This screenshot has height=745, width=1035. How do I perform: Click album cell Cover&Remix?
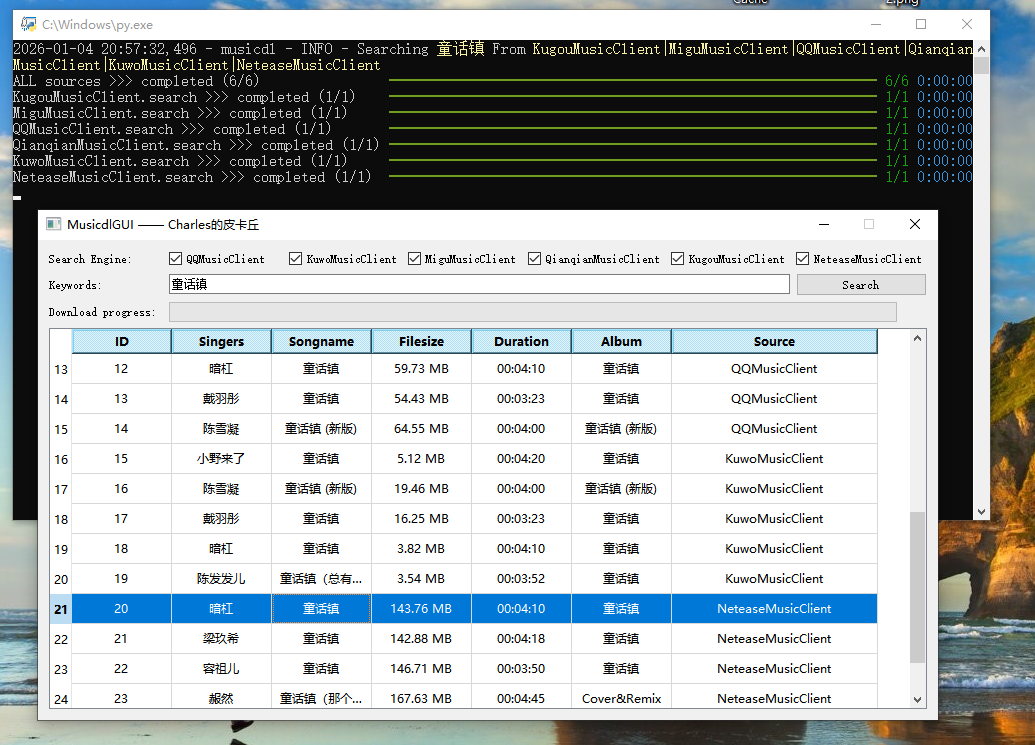click(621, 698)
